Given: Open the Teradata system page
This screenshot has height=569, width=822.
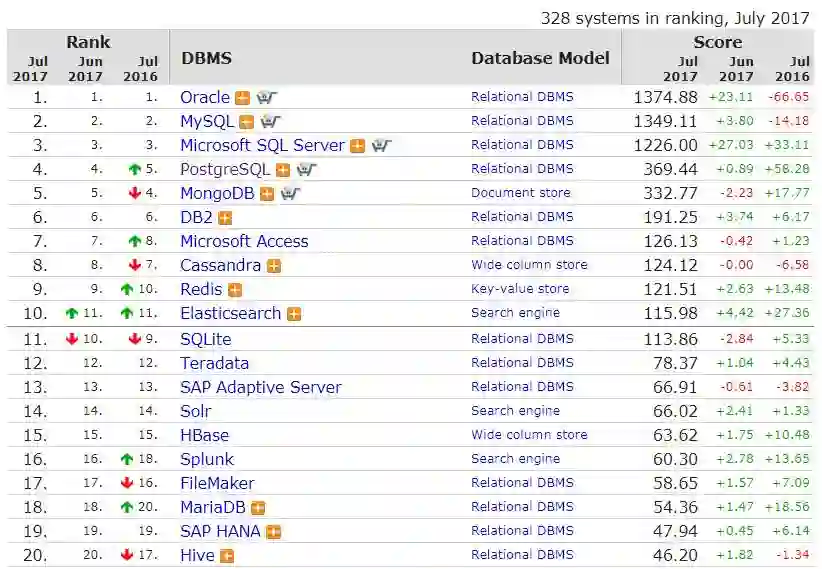Looking at the screenshot, I should coord(214,363).
